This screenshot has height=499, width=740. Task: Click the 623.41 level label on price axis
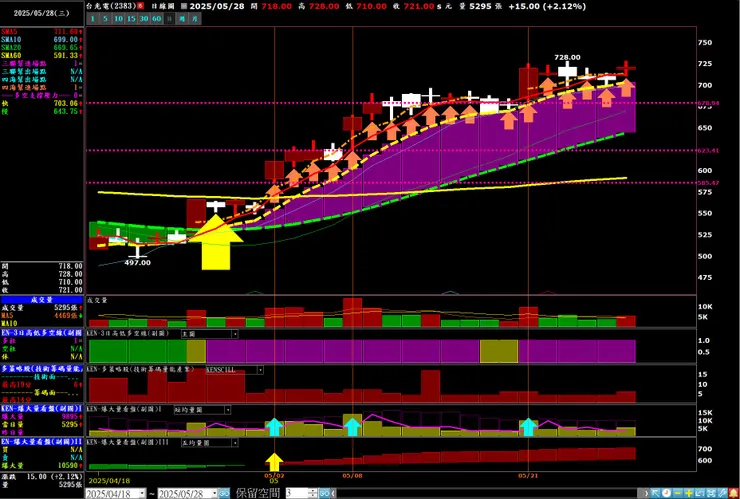coord(709,151)
